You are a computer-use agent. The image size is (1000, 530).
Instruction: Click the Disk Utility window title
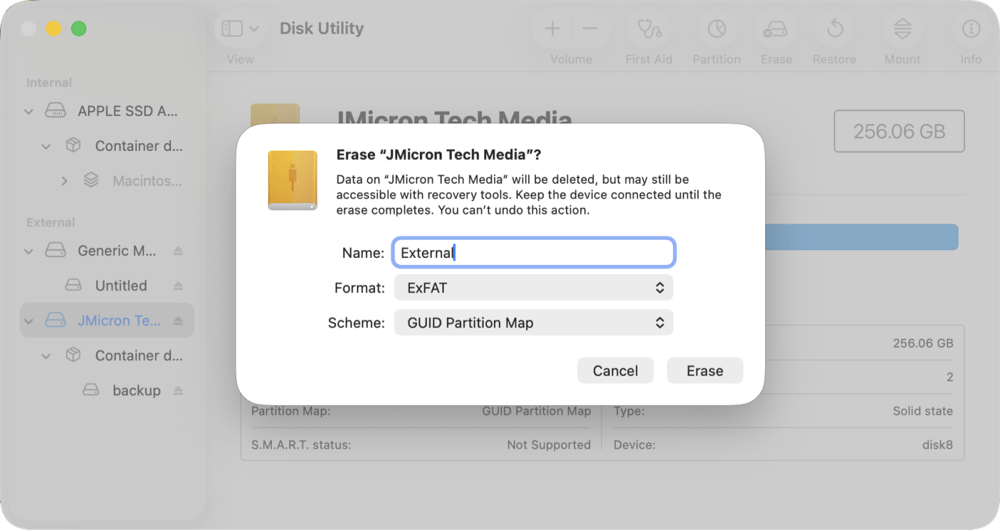coord(321,28)
